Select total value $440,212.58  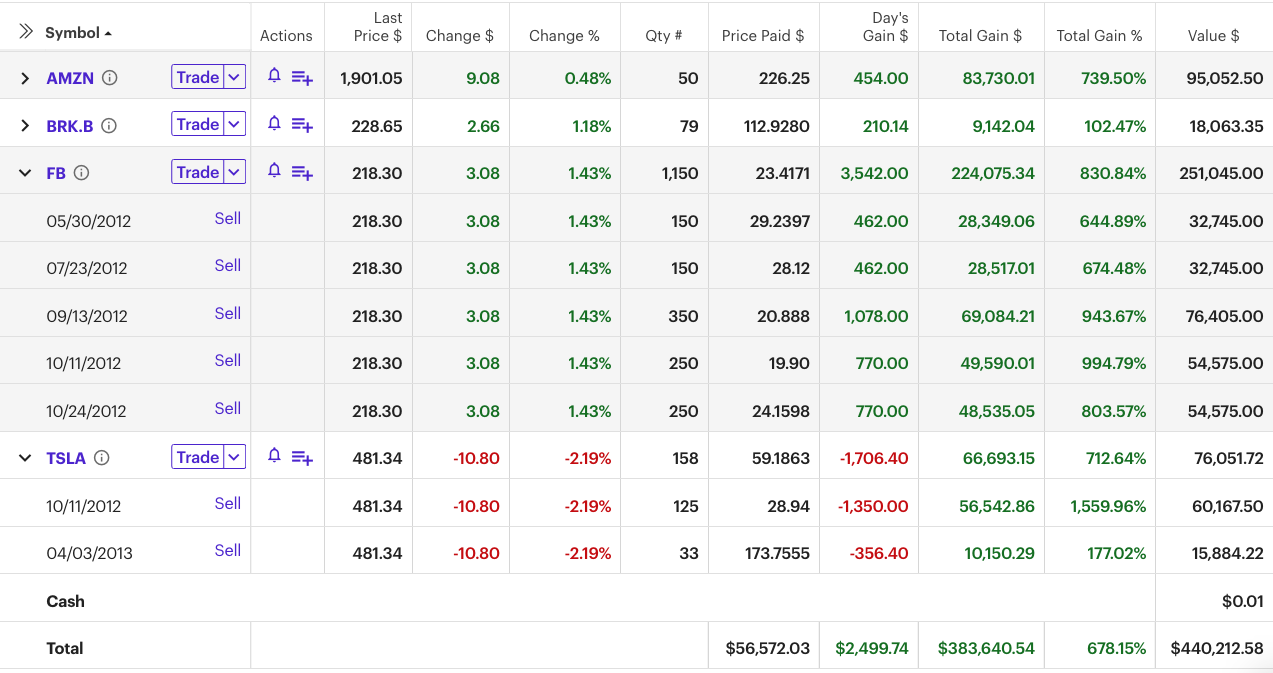tap(1217, 648)
